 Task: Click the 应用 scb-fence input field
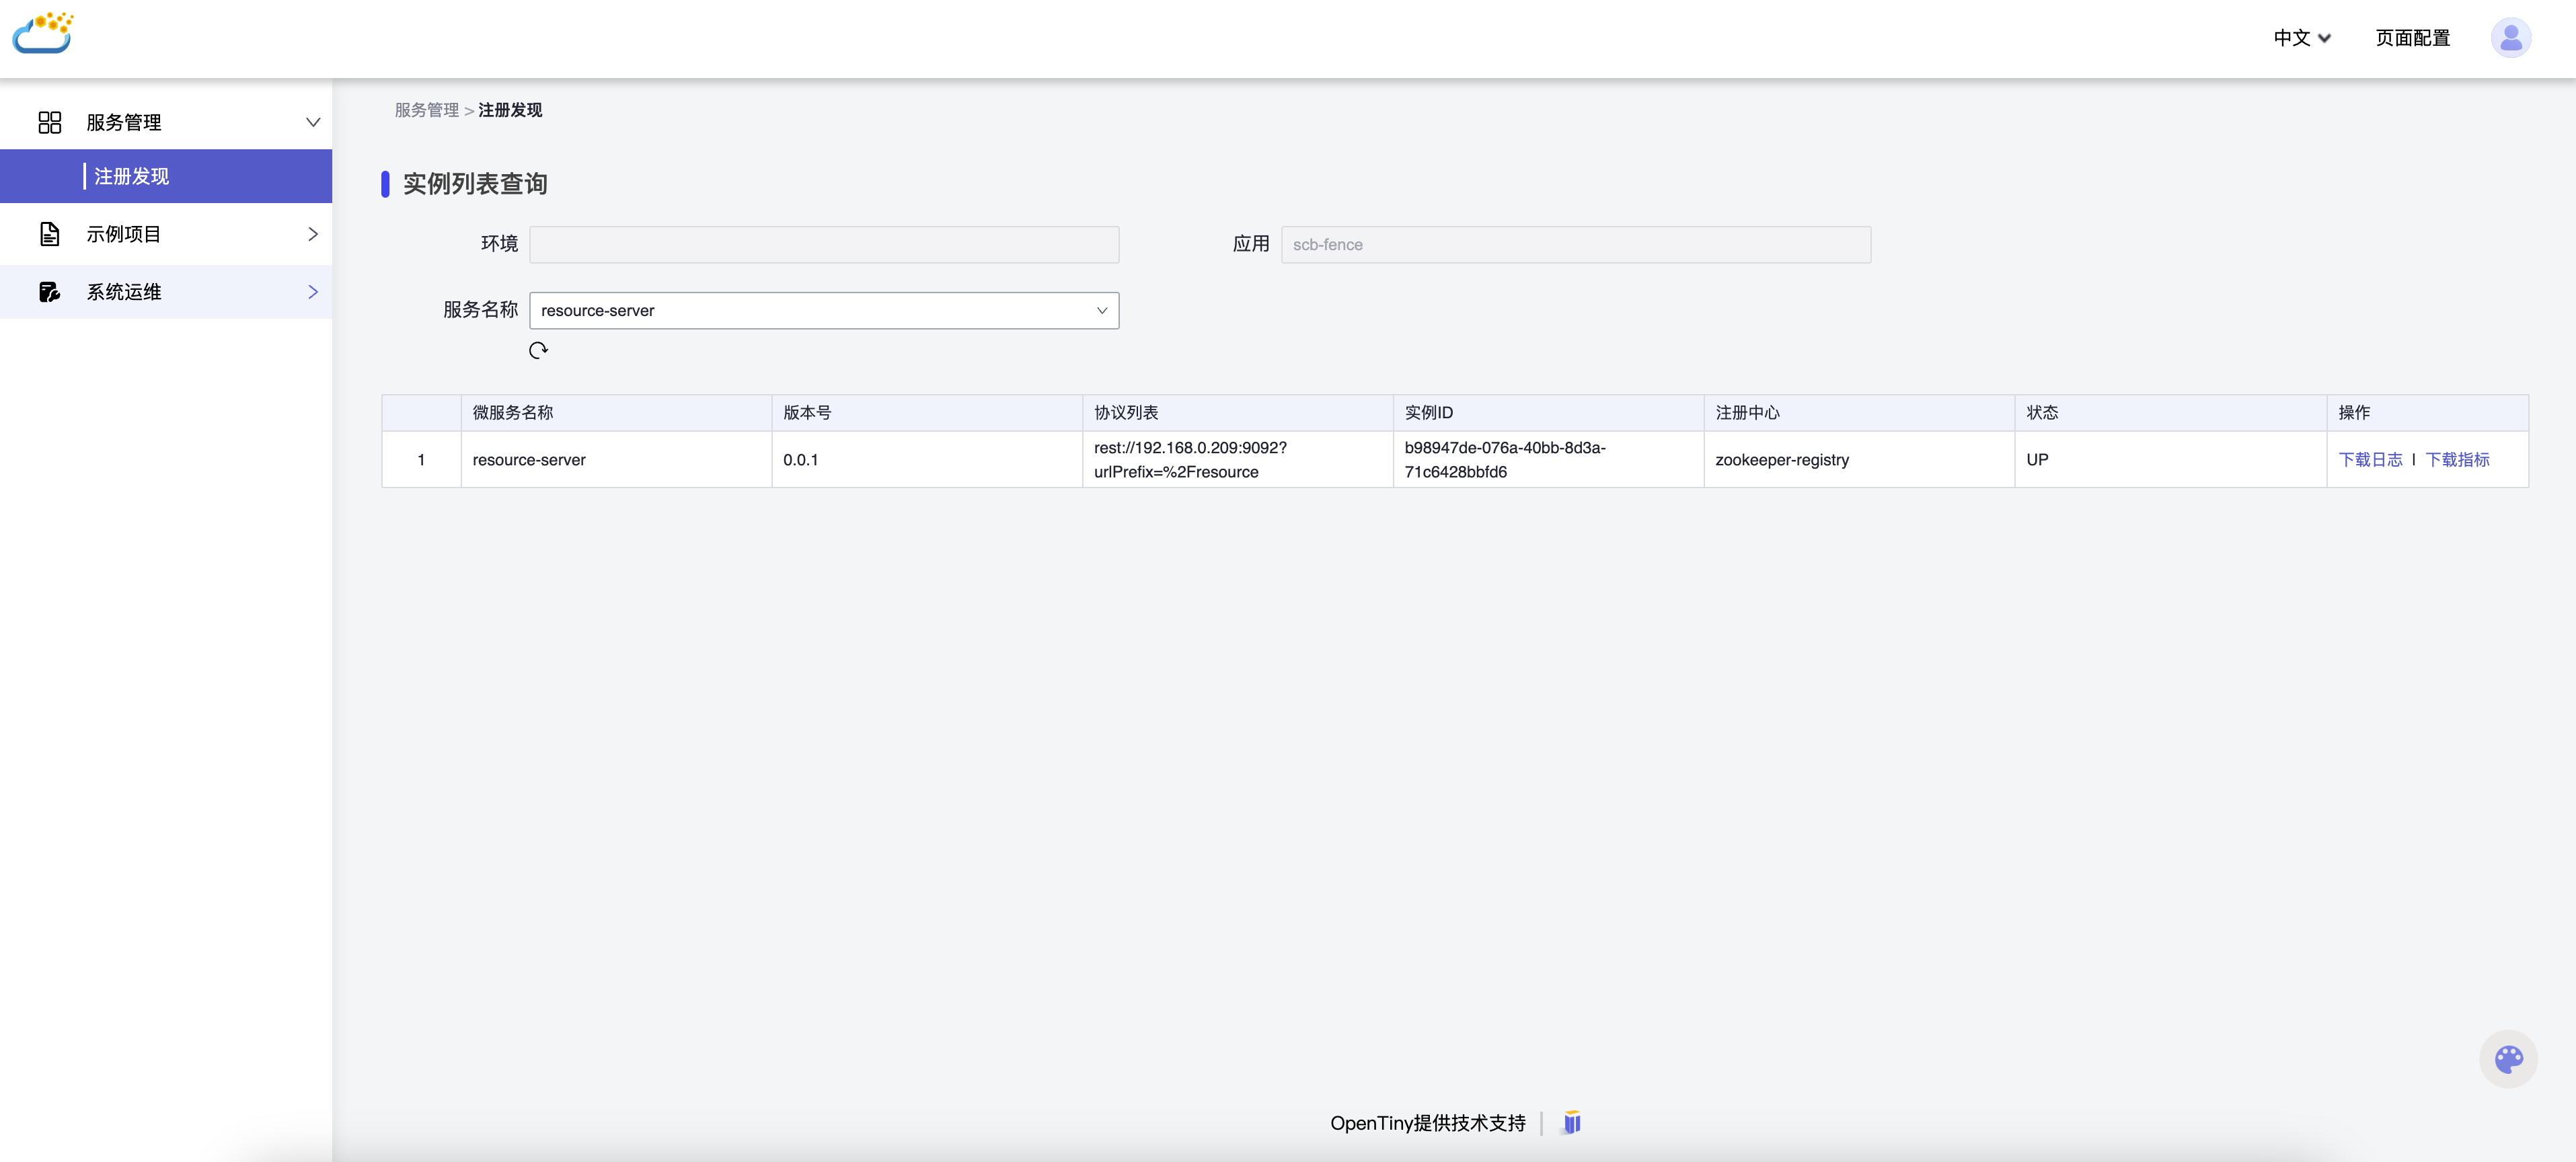coord(1575,245)
